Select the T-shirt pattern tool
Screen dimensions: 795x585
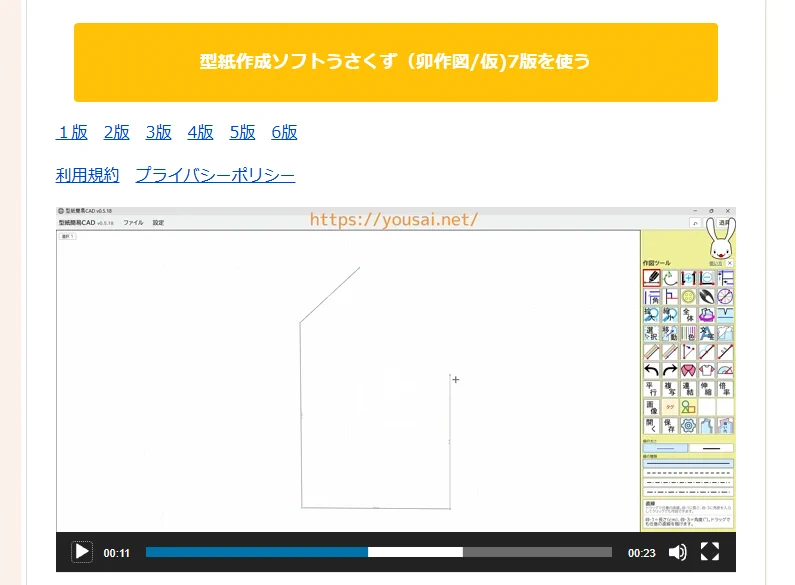pos(707,371)
